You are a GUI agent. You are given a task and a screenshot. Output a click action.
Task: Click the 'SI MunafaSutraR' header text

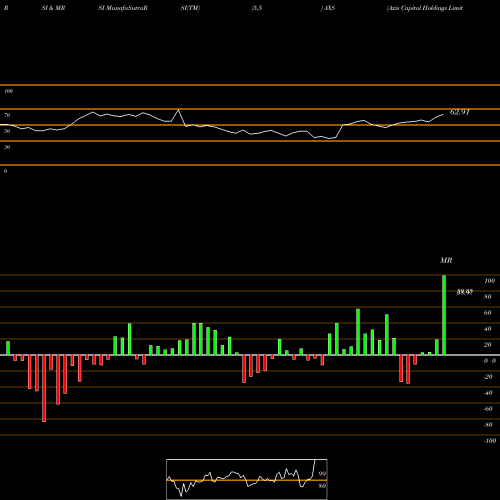[123, 8]
